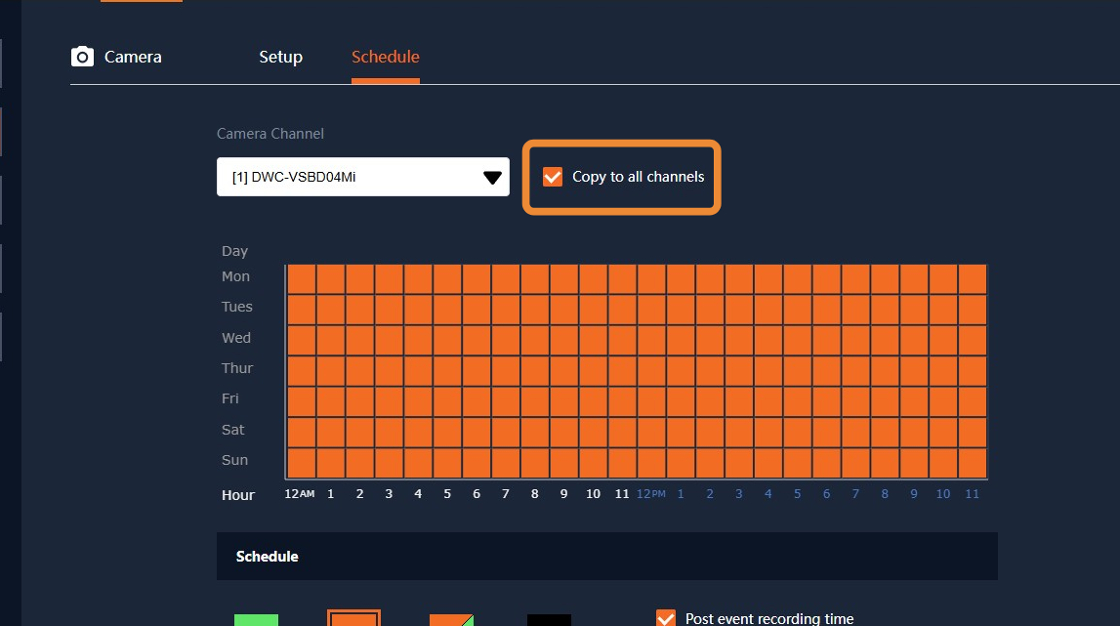Click the Wednesday 2PM schedule cell

coord(710,340)
